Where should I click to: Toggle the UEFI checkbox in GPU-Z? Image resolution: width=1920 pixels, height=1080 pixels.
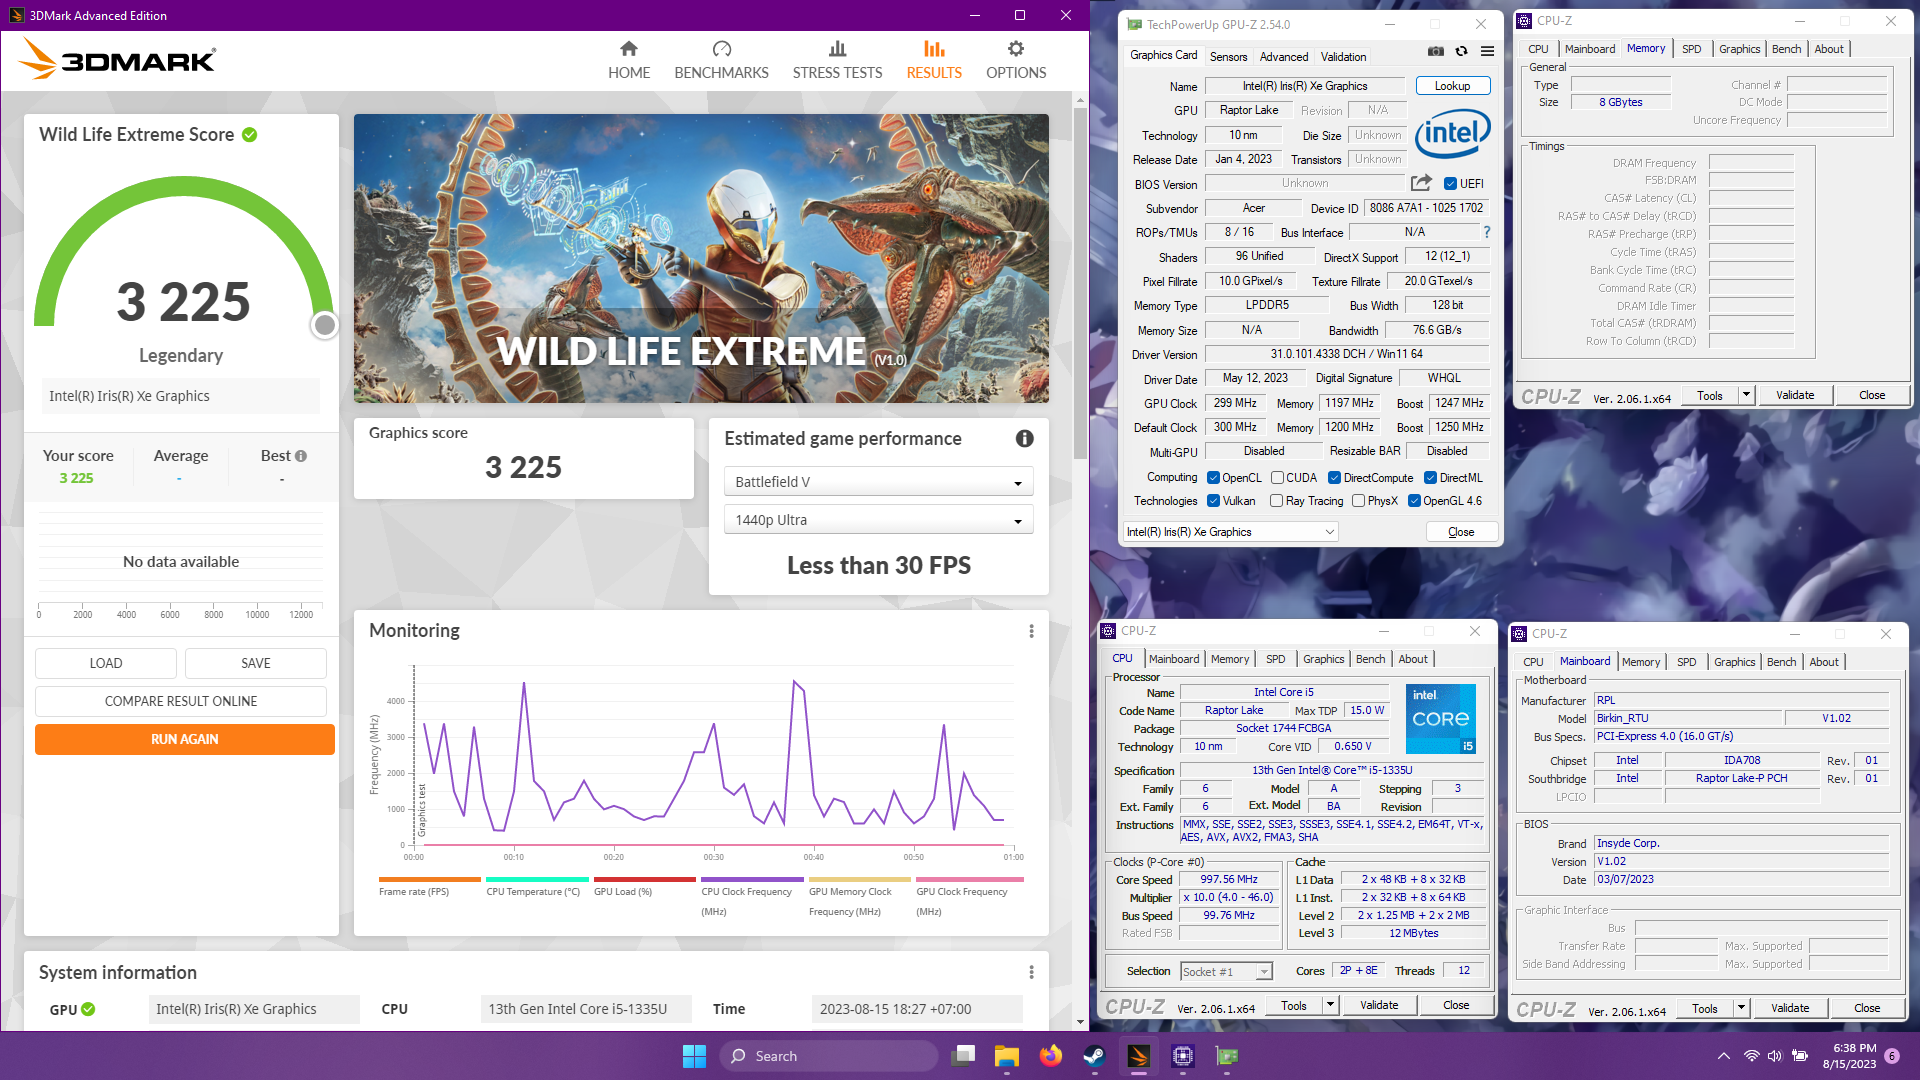click(x=1450, y=184)
